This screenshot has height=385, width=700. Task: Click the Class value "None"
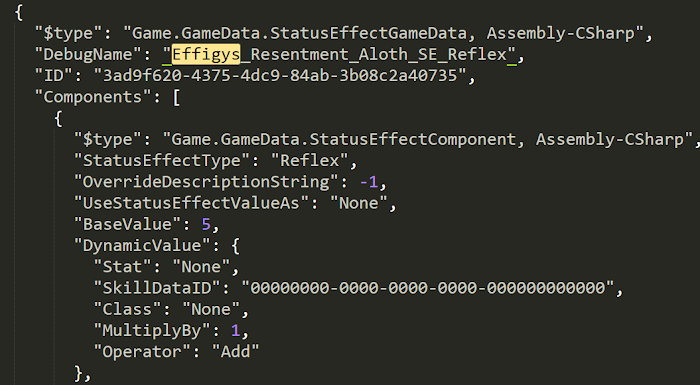[x=211, y=309]
